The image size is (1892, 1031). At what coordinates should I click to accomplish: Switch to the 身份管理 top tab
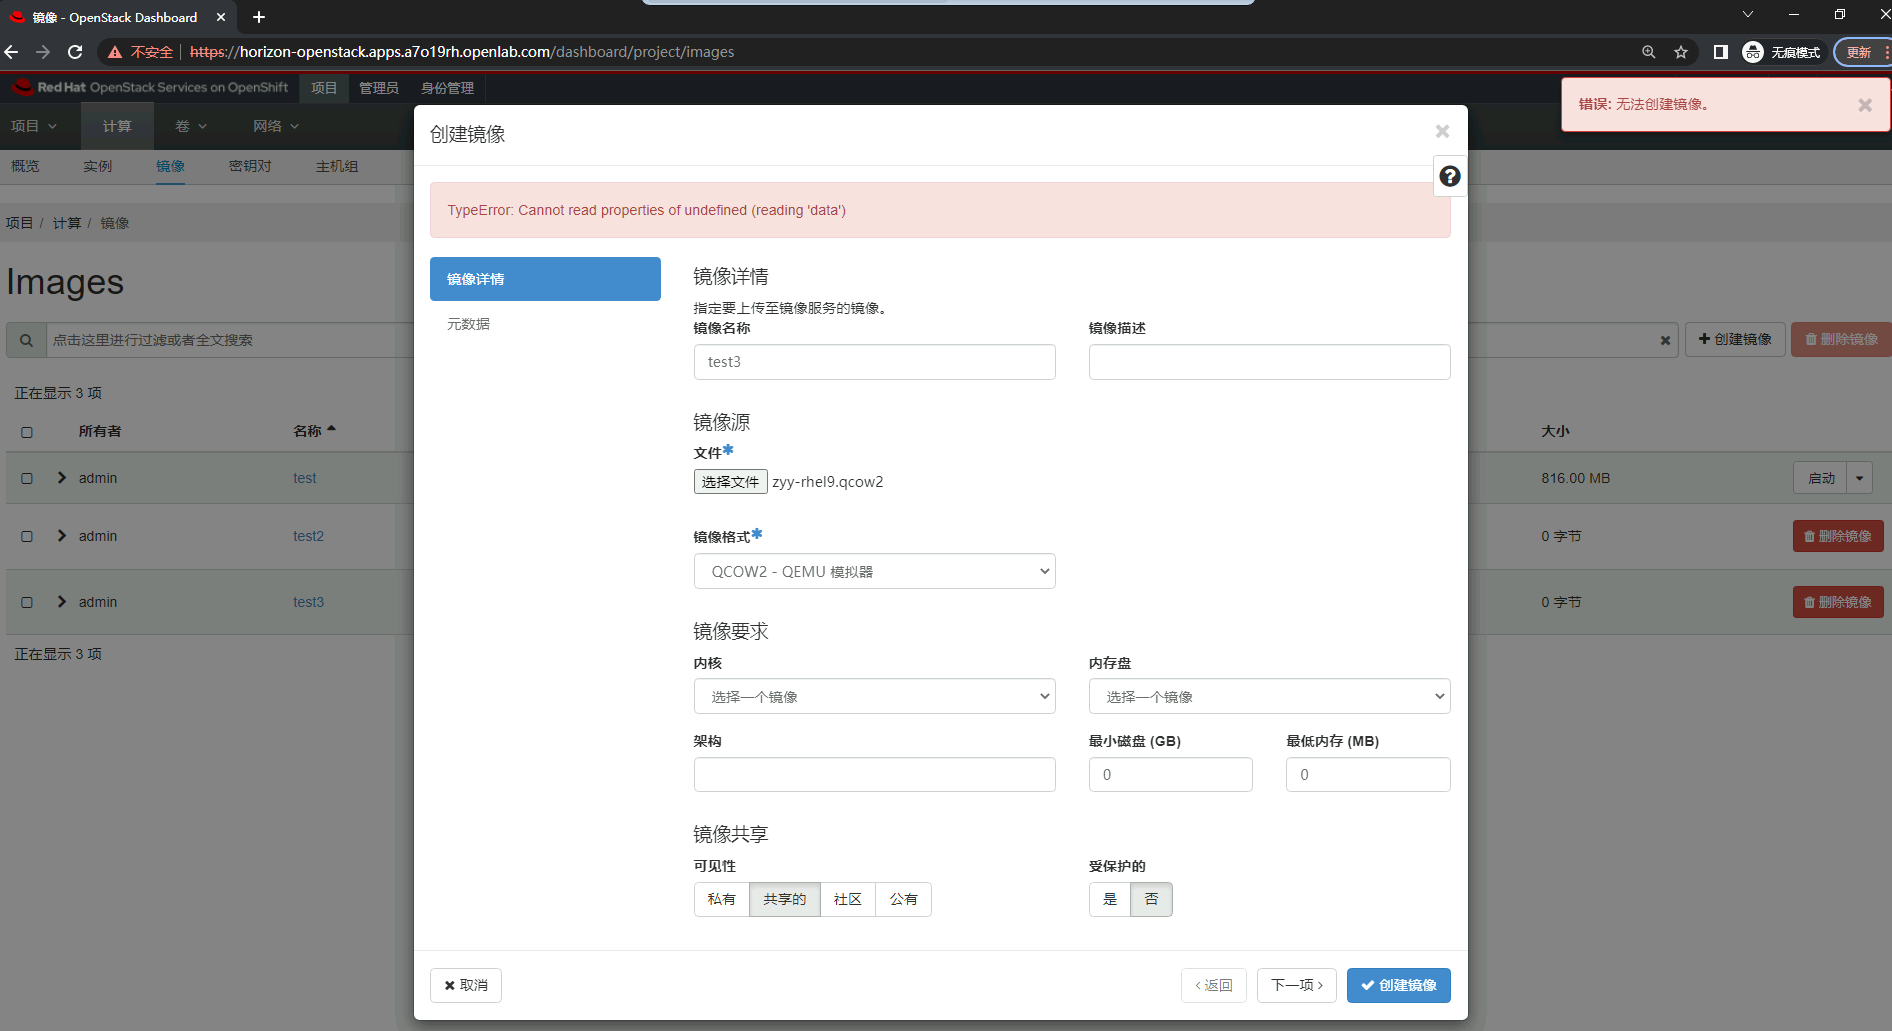447,88
